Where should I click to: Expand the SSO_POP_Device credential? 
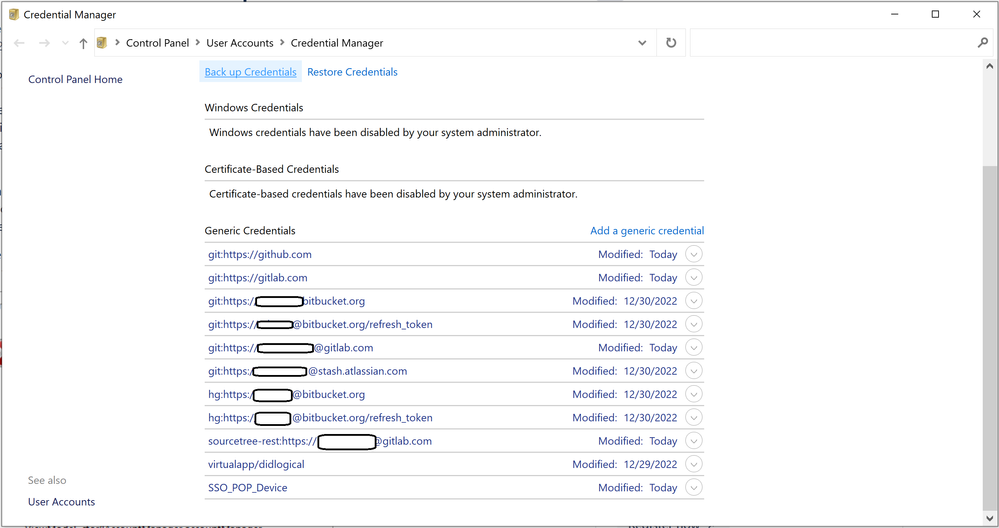click(x=694, y=487)
